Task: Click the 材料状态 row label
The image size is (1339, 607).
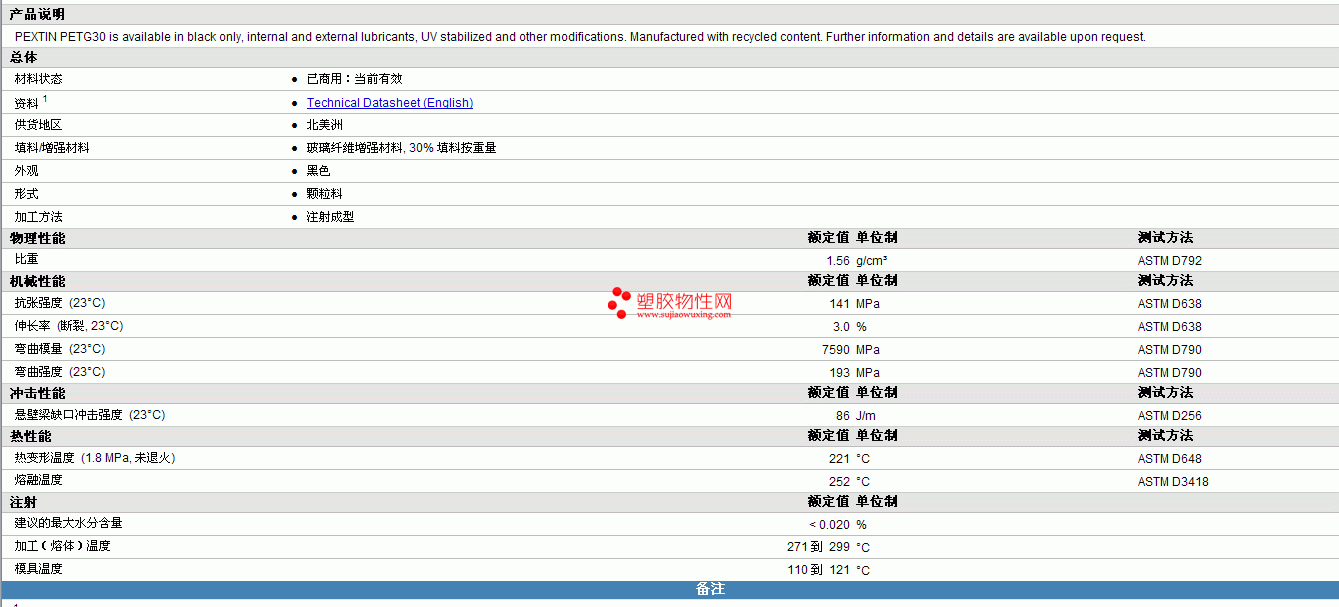Action: [x=38, y=79]
